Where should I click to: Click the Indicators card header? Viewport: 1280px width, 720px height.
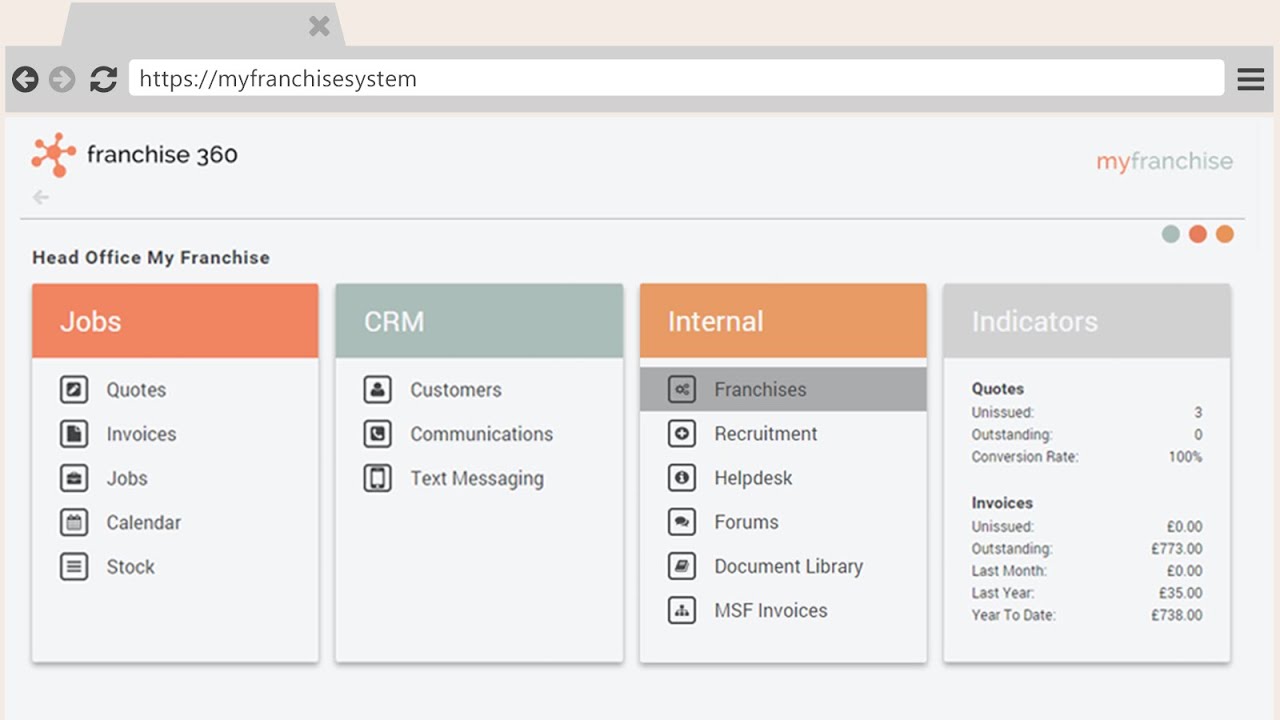point(1087,321)
